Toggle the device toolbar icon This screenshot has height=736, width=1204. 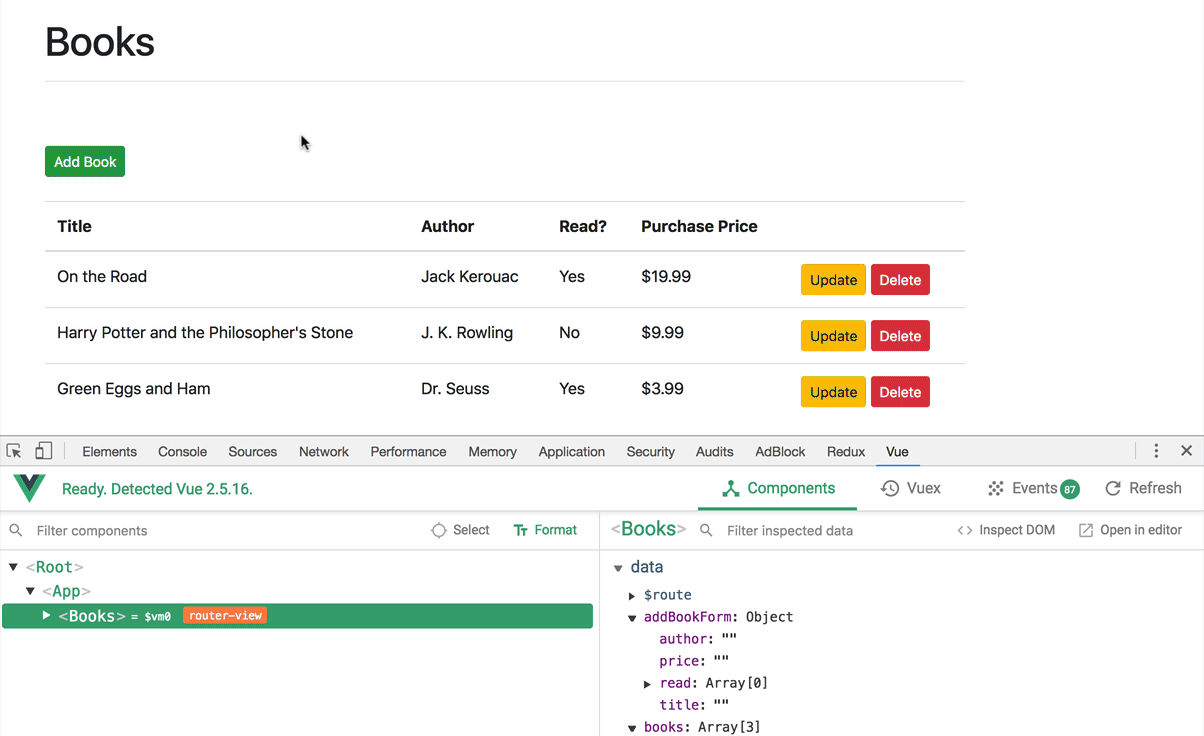(44, 451)
